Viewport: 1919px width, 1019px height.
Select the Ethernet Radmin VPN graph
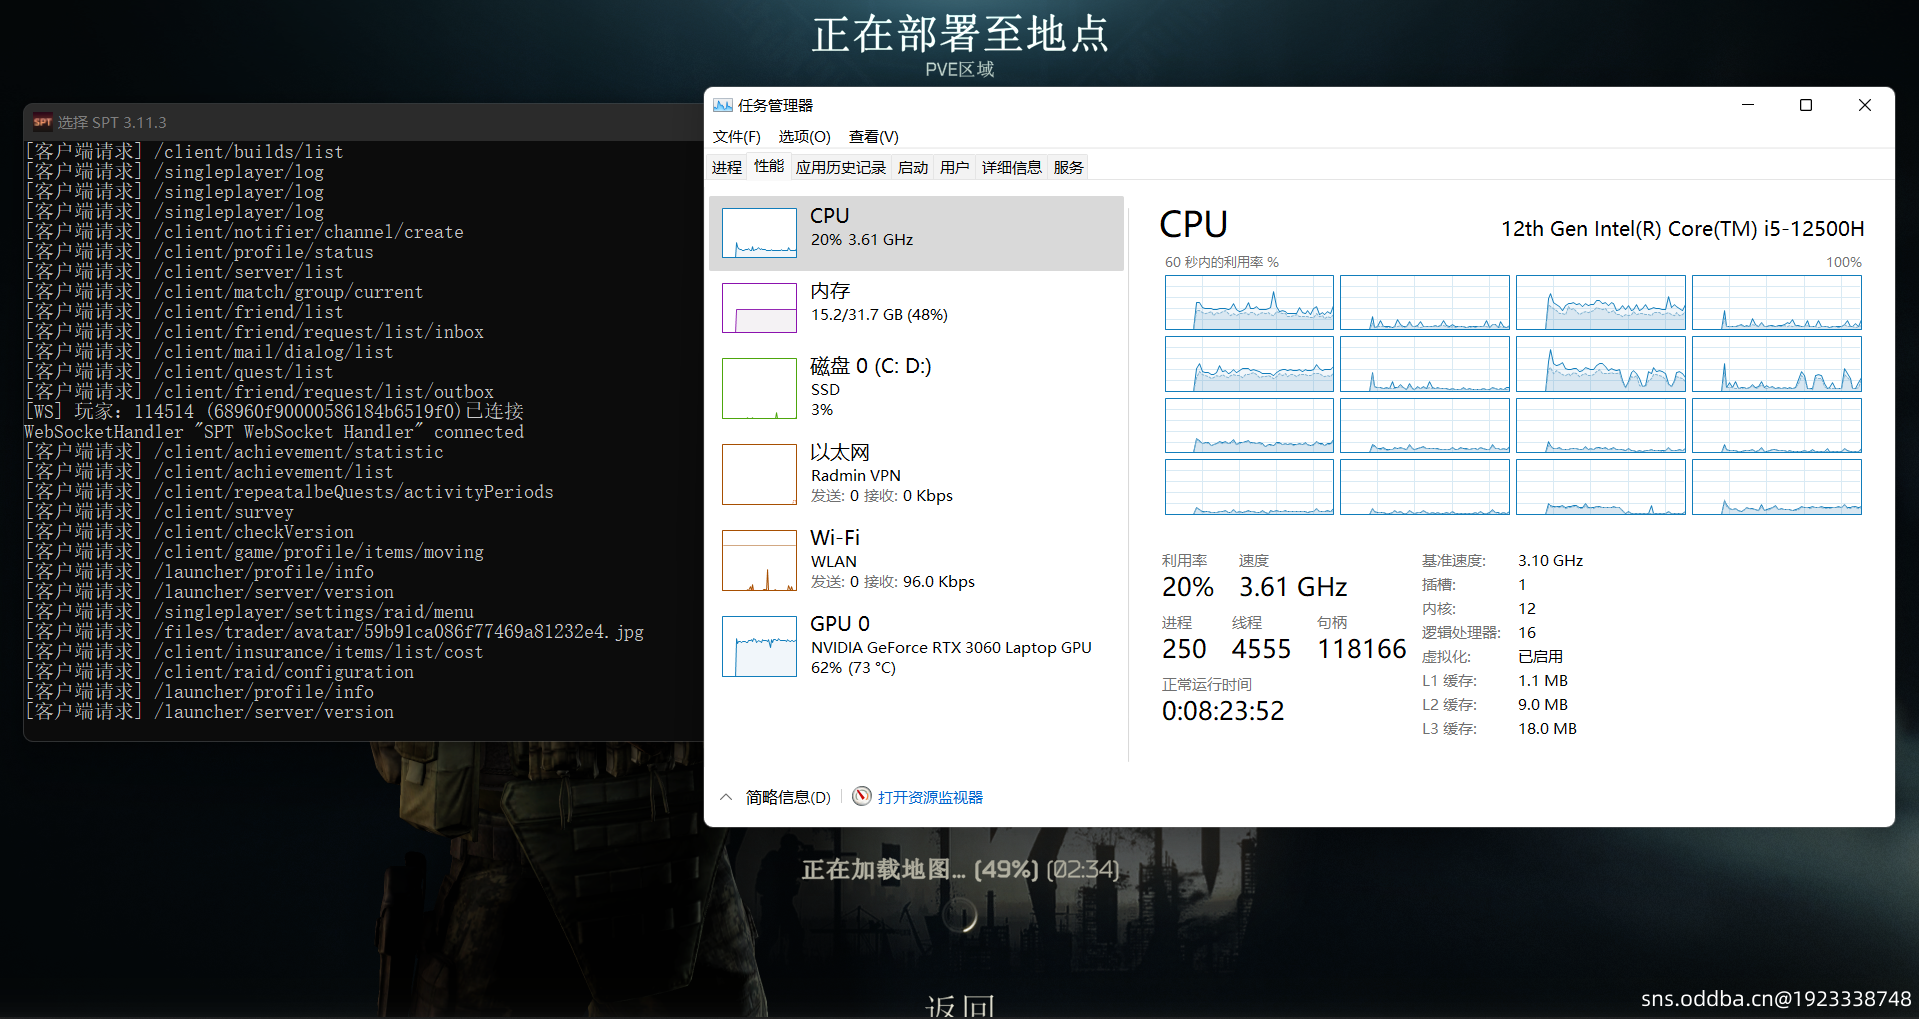(x=759, y=474)
